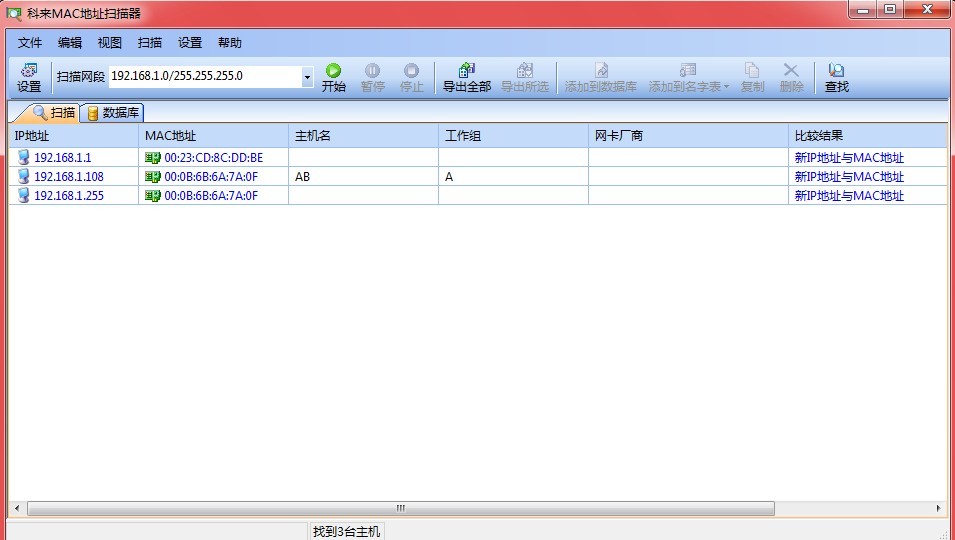955x540 pixels.
Task: Expand the 扫描网段 dropdown arrow
Action: 307,77
